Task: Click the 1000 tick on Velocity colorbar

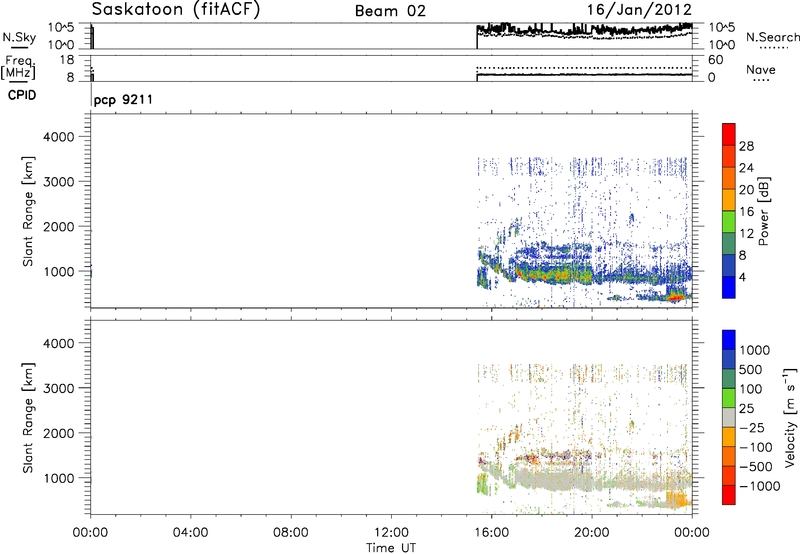Action: point(755,350)
